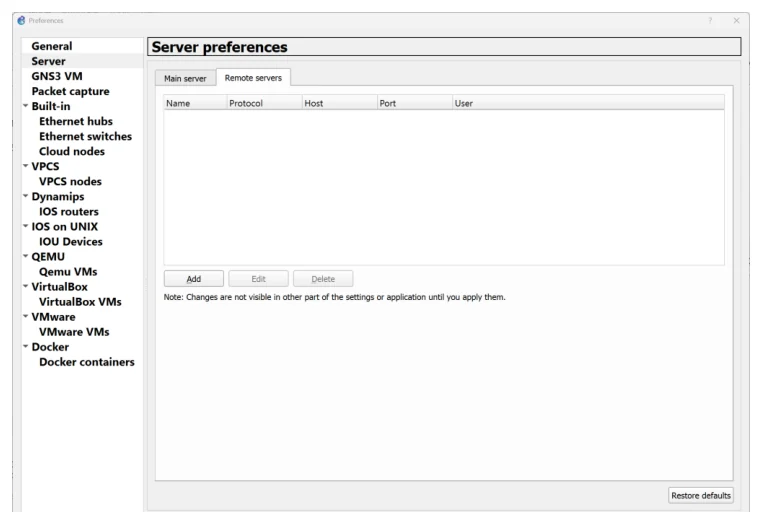Screen dimensions: 762x512
Task: Click the help question mark button
Action: click(710, 20)
